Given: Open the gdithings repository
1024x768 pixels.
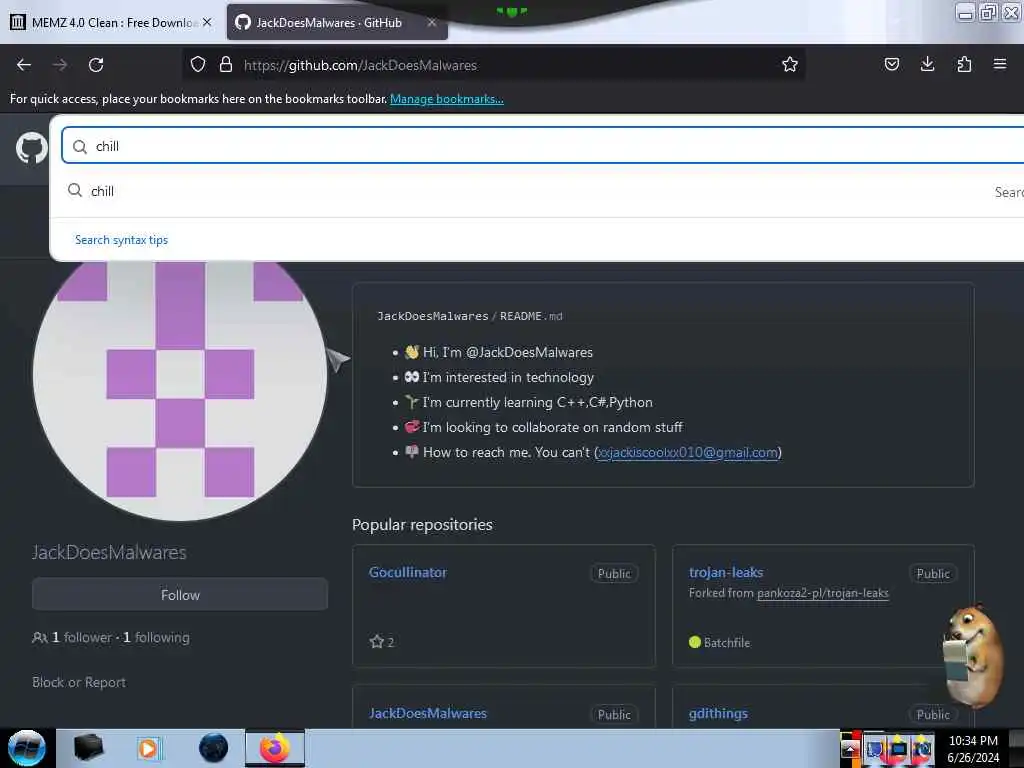Looking at the screenshot, I should [x=718, y=713].
